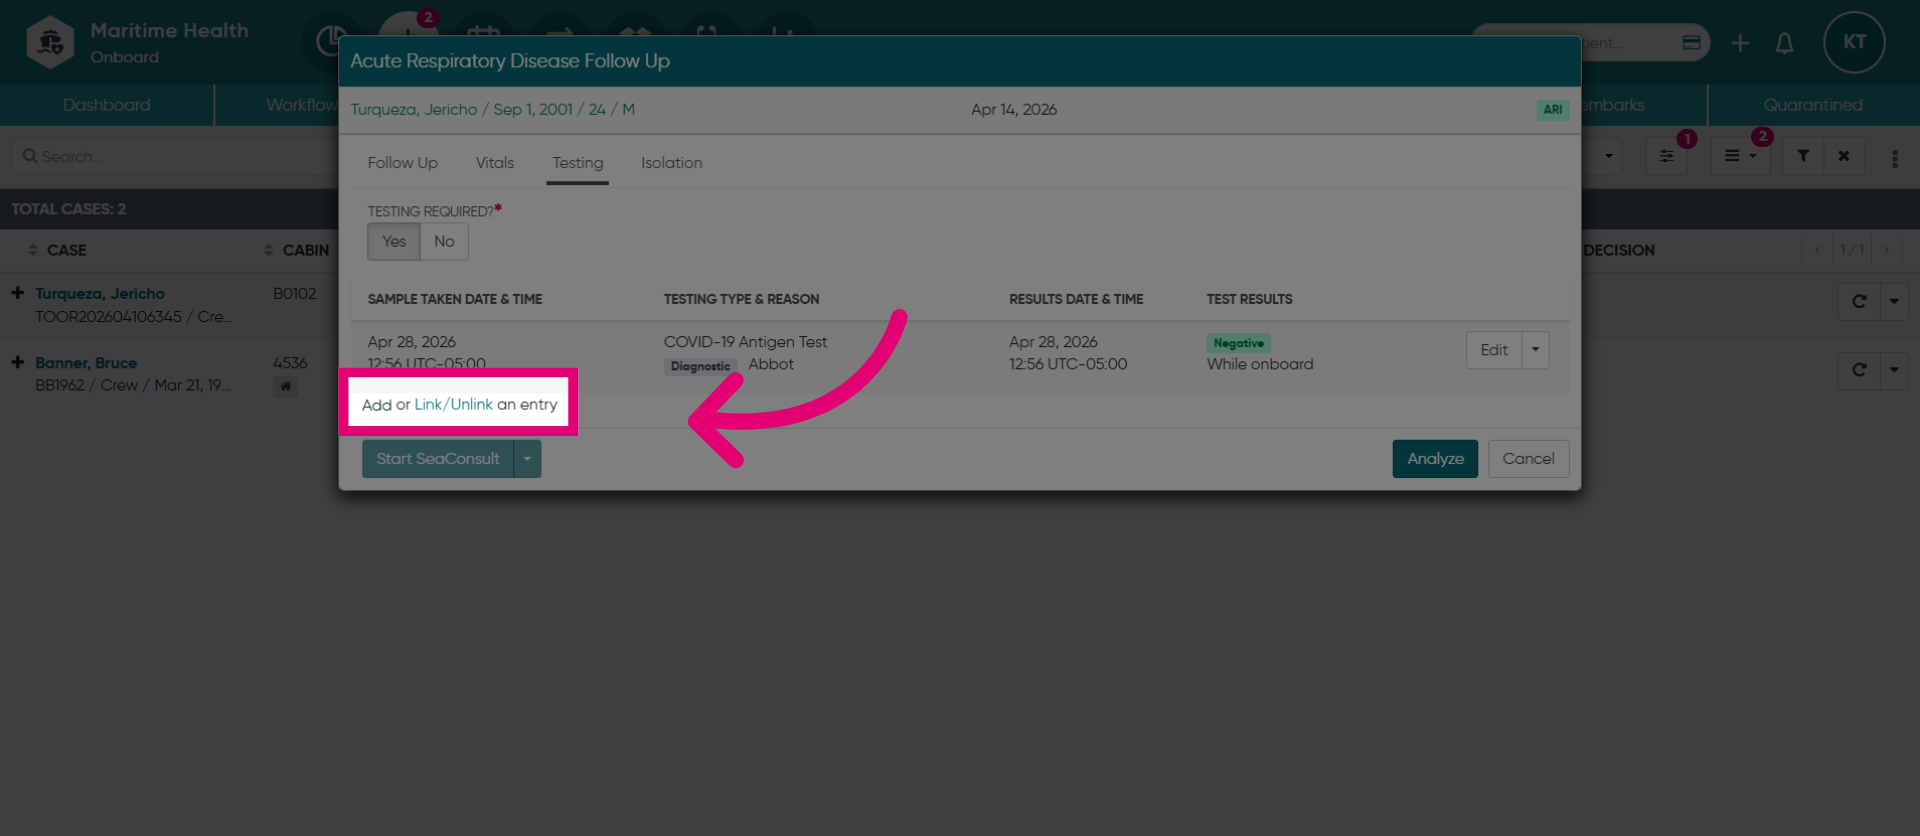Open the Quarantined navigation tab
Image resolution: width=1920 pixels, height=836 pixels.
click(x=1813, y=105)
